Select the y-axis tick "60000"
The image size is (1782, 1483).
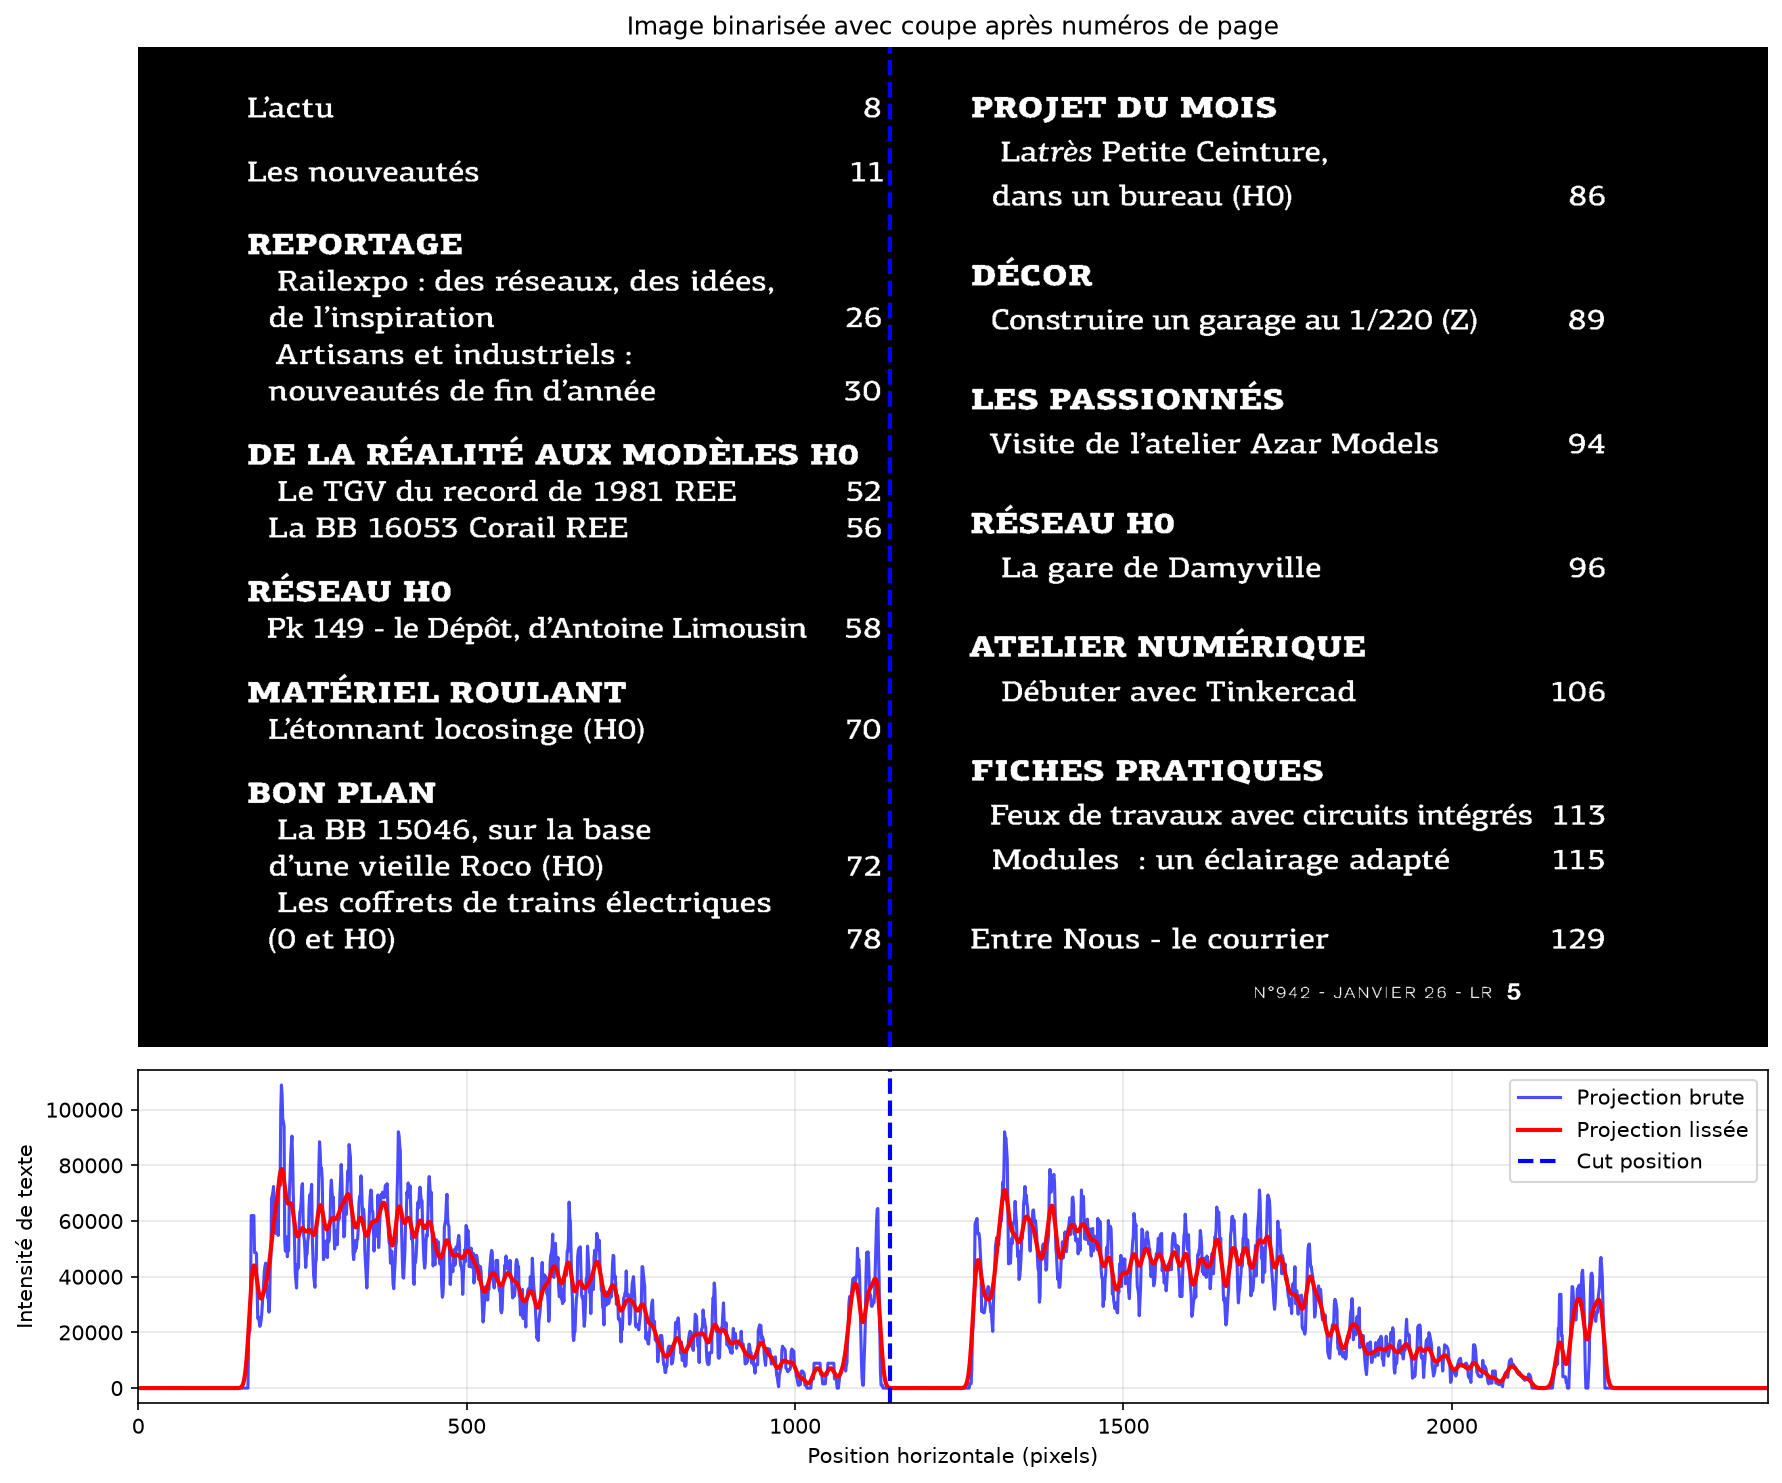[91, 1221]
